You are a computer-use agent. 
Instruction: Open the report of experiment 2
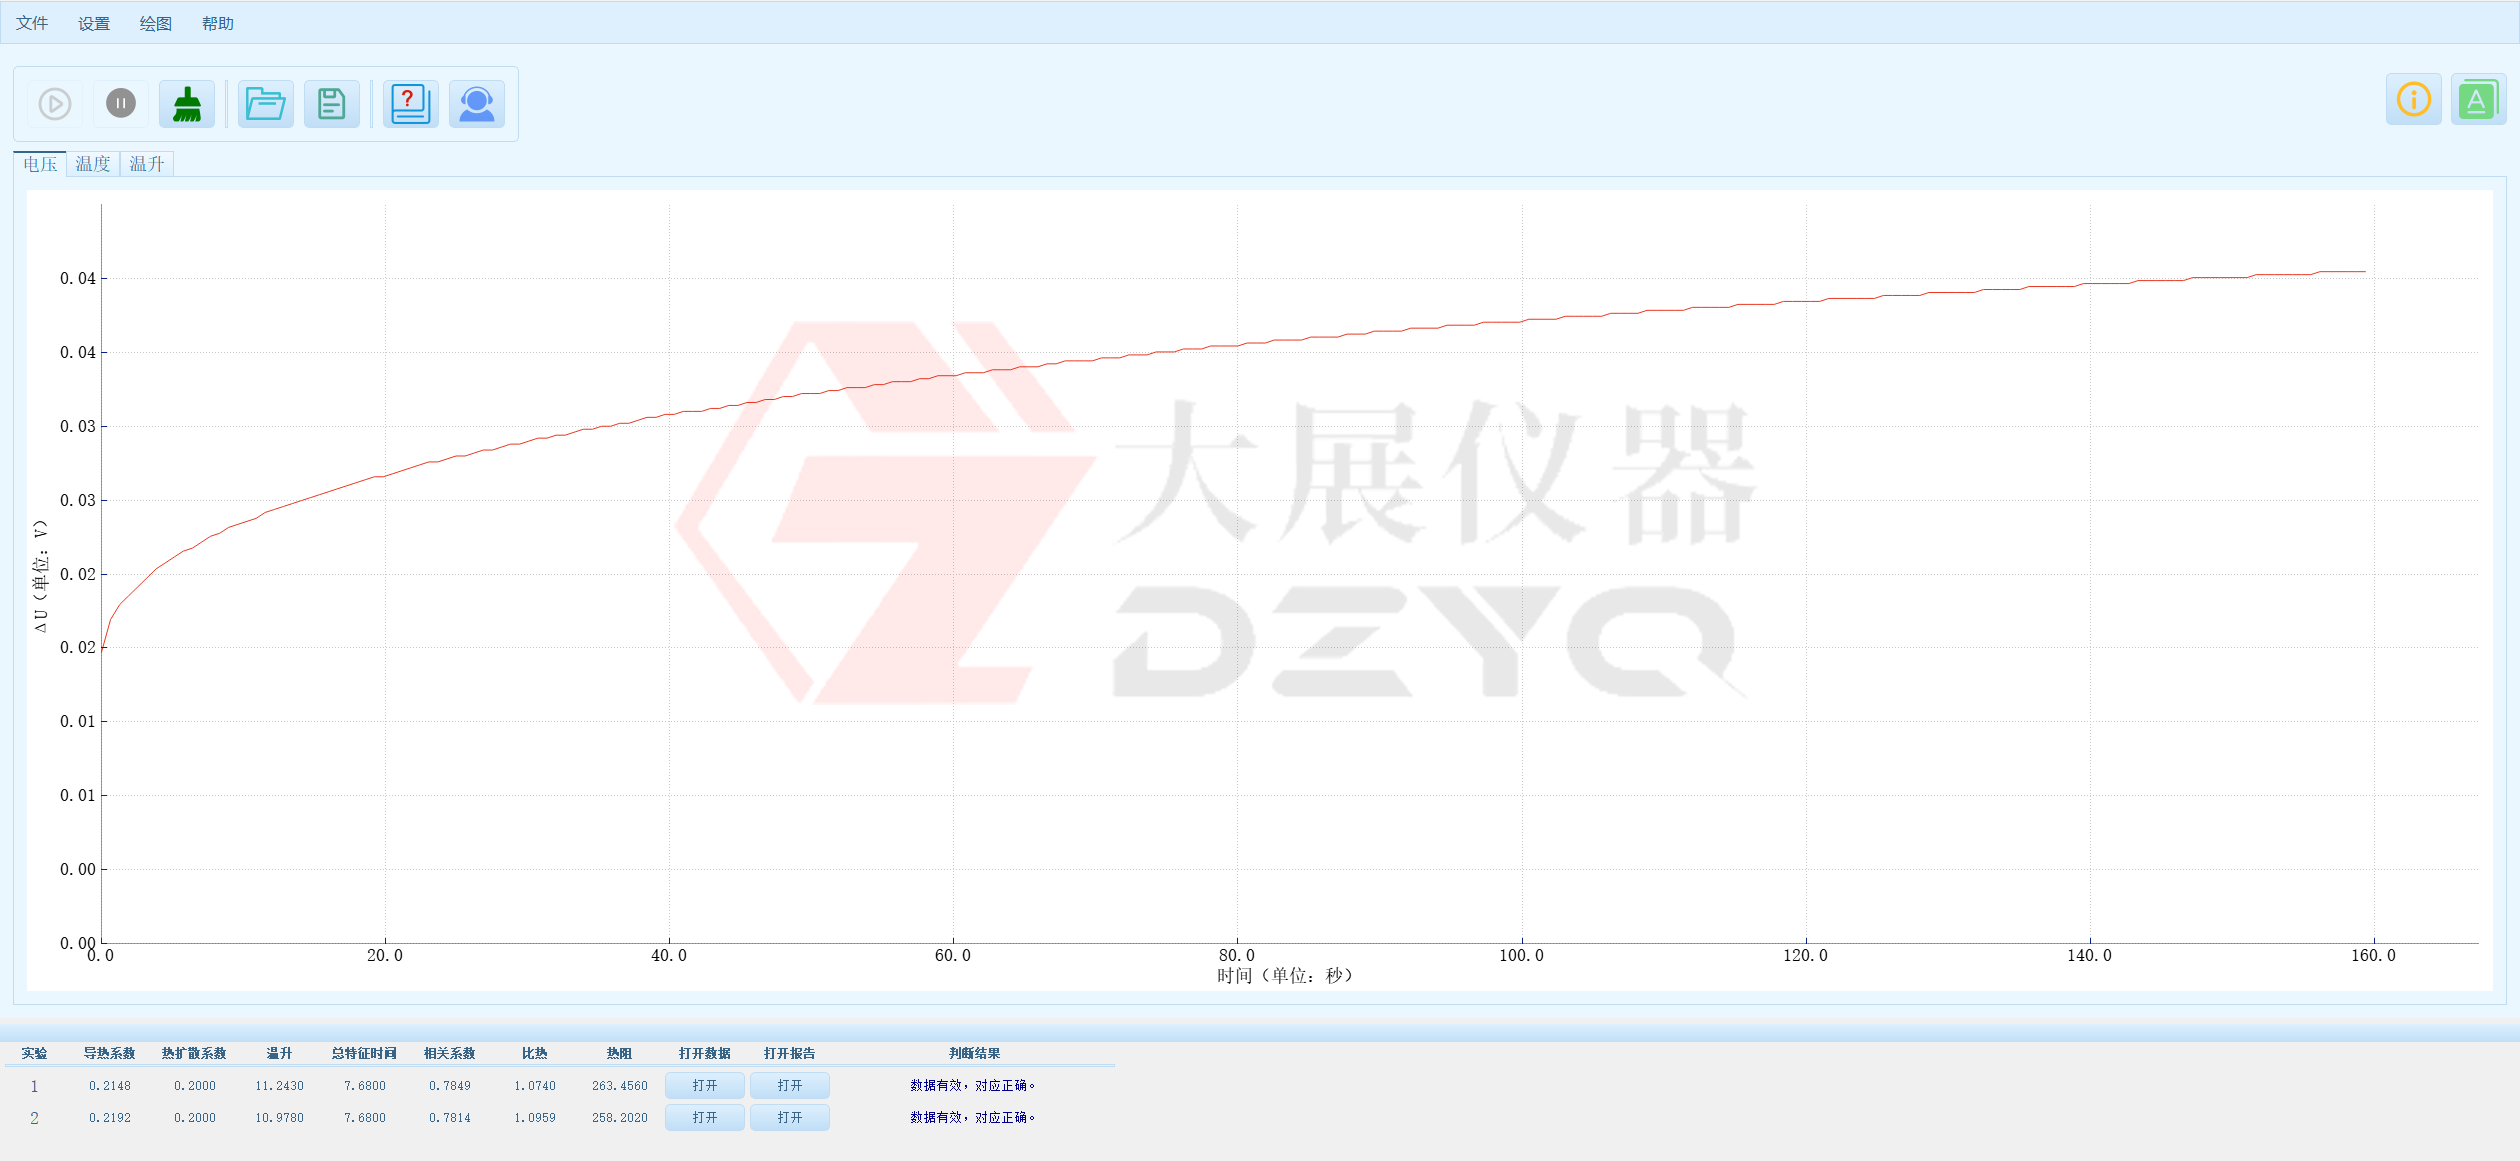coord(790,1118)
